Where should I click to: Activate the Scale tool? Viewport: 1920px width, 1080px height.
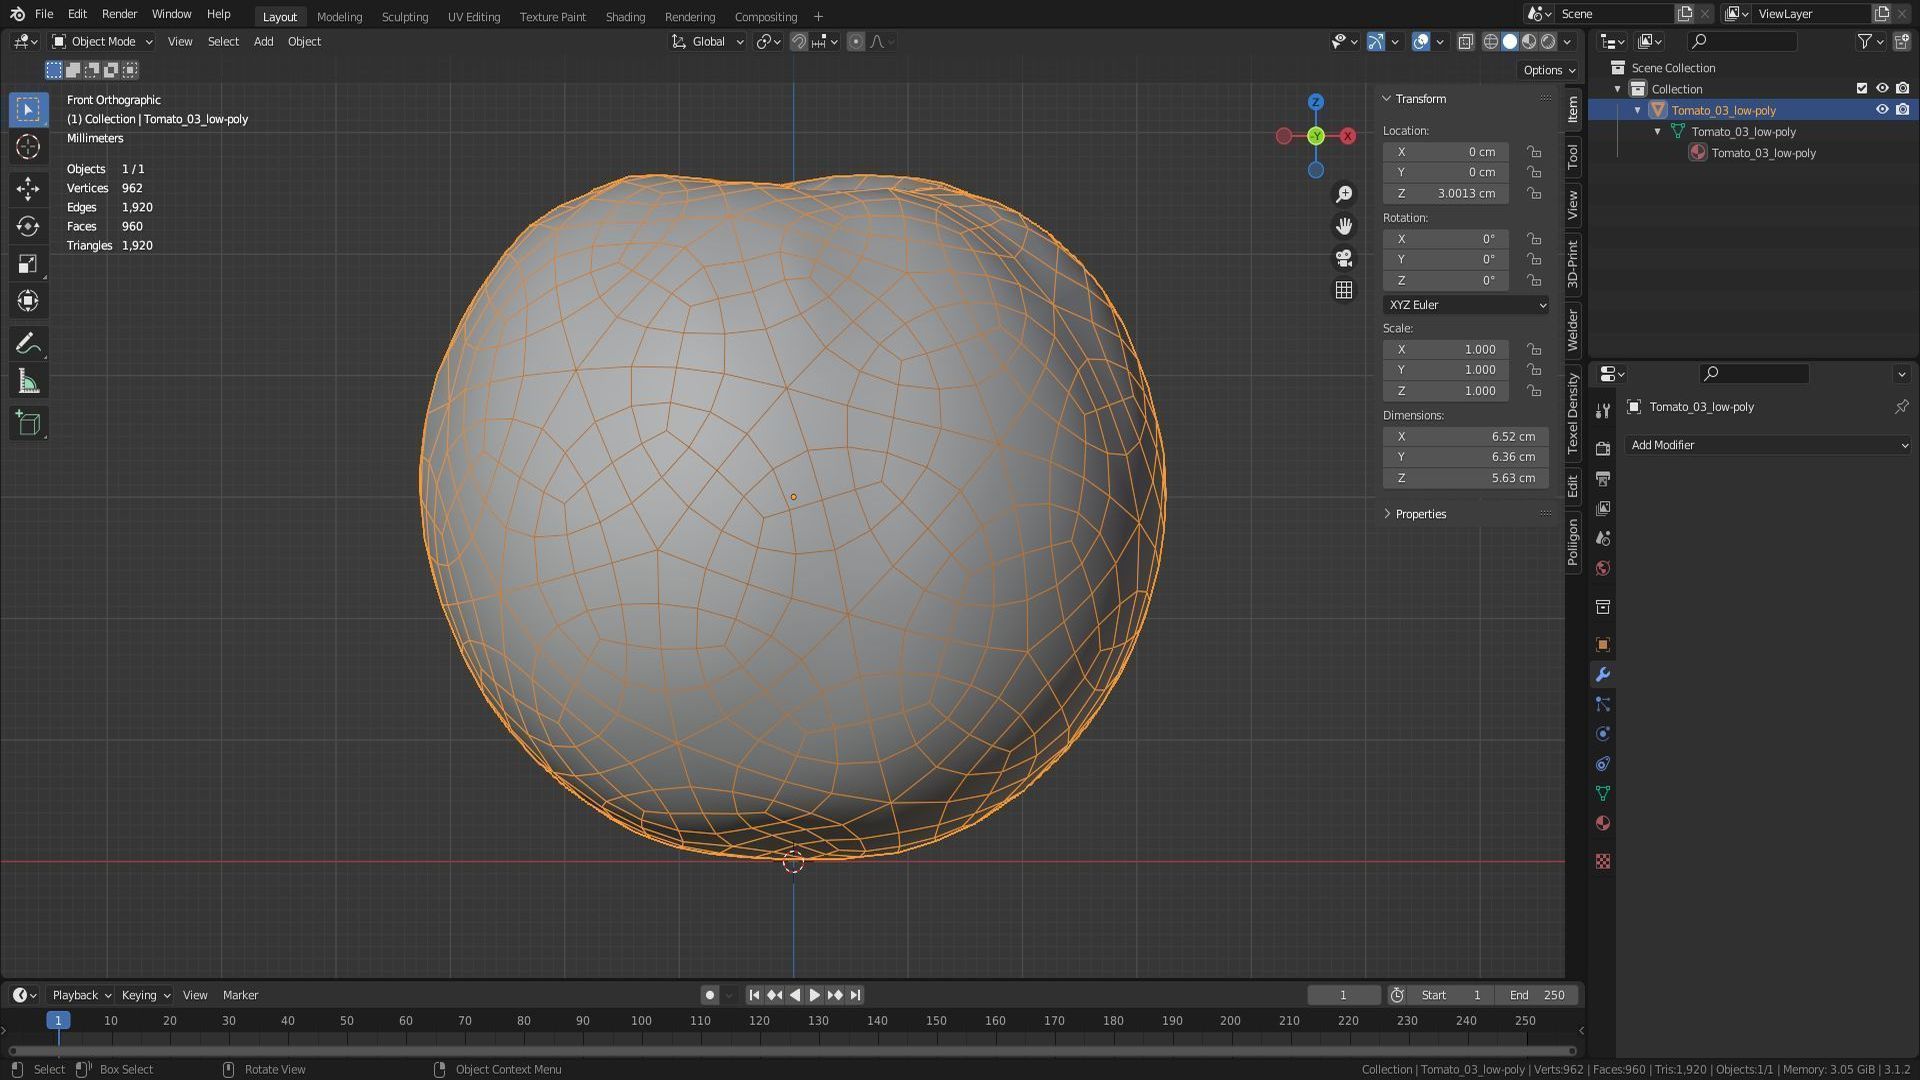pos(28,264)
